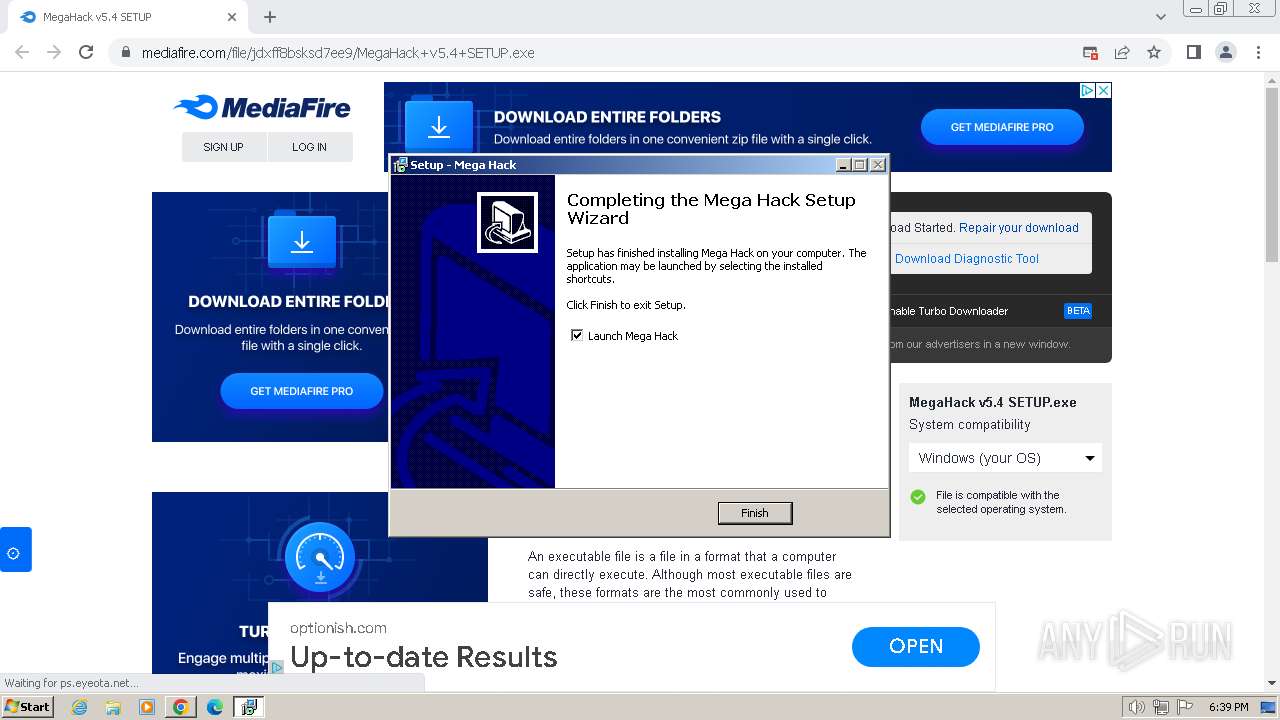Click the Setup wizard computer icon
This screenshot has width=1280, height=720.
pyautogui.click(x=507, y=222)
